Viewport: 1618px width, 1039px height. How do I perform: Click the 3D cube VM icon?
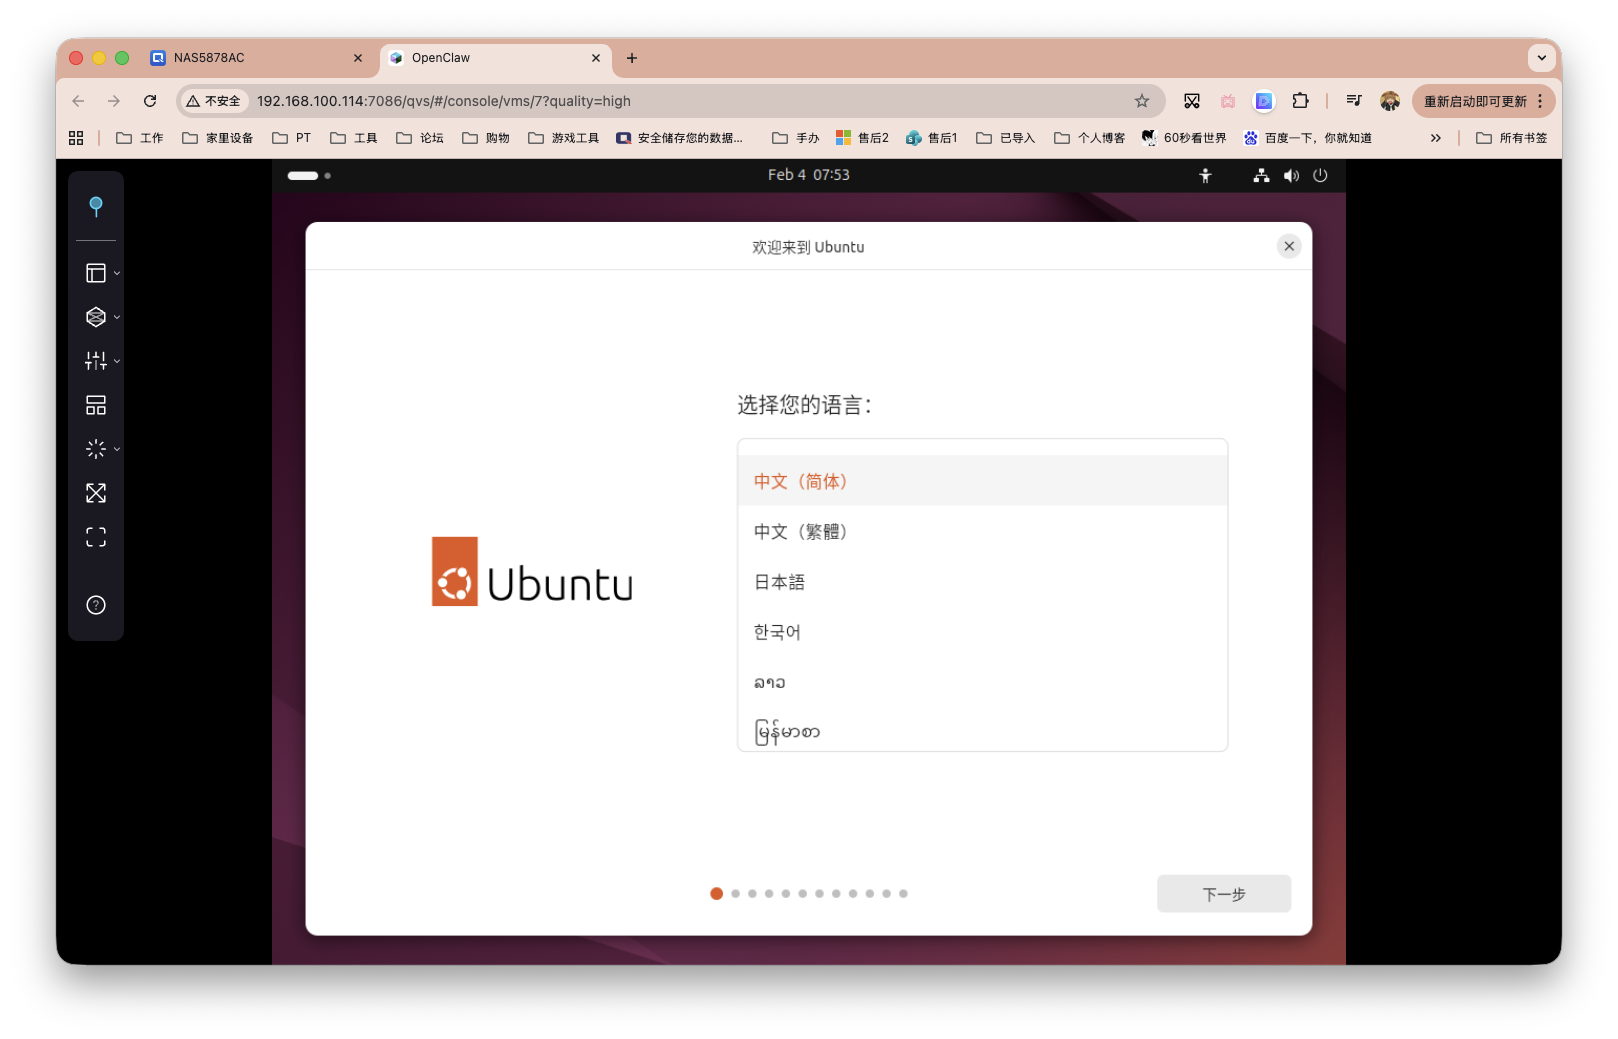tap(95, 316)
